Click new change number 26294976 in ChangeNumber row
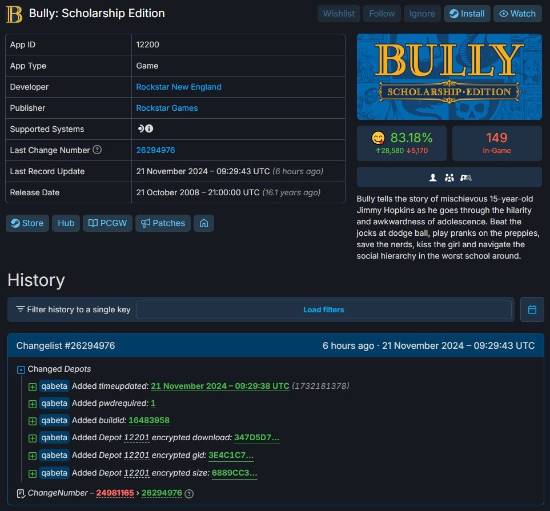Image resolution: width=550 pixels, height=511 pixels. [162, 493]
